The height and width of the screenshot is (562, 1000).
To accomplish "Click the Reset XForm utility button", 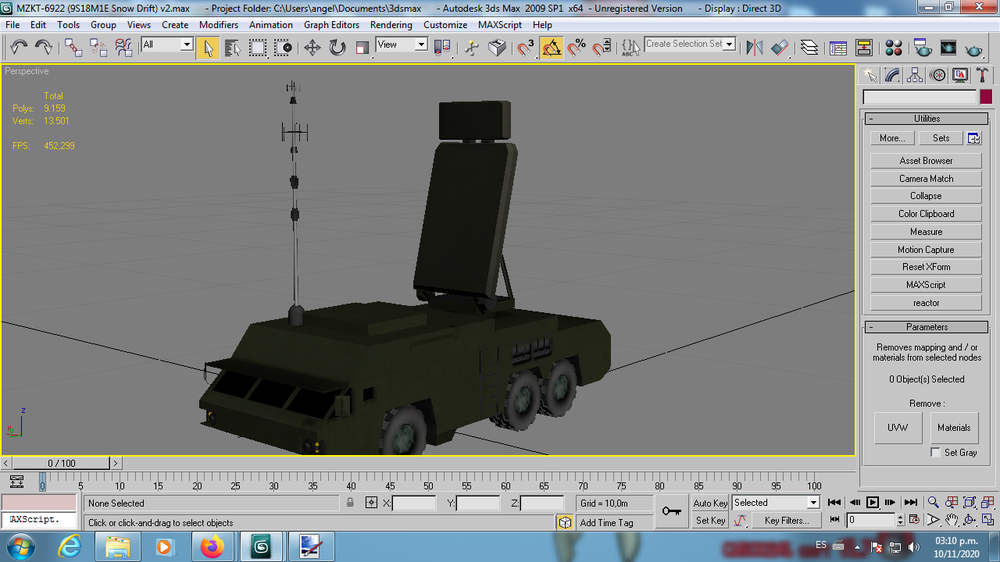I will click(926, 267).
